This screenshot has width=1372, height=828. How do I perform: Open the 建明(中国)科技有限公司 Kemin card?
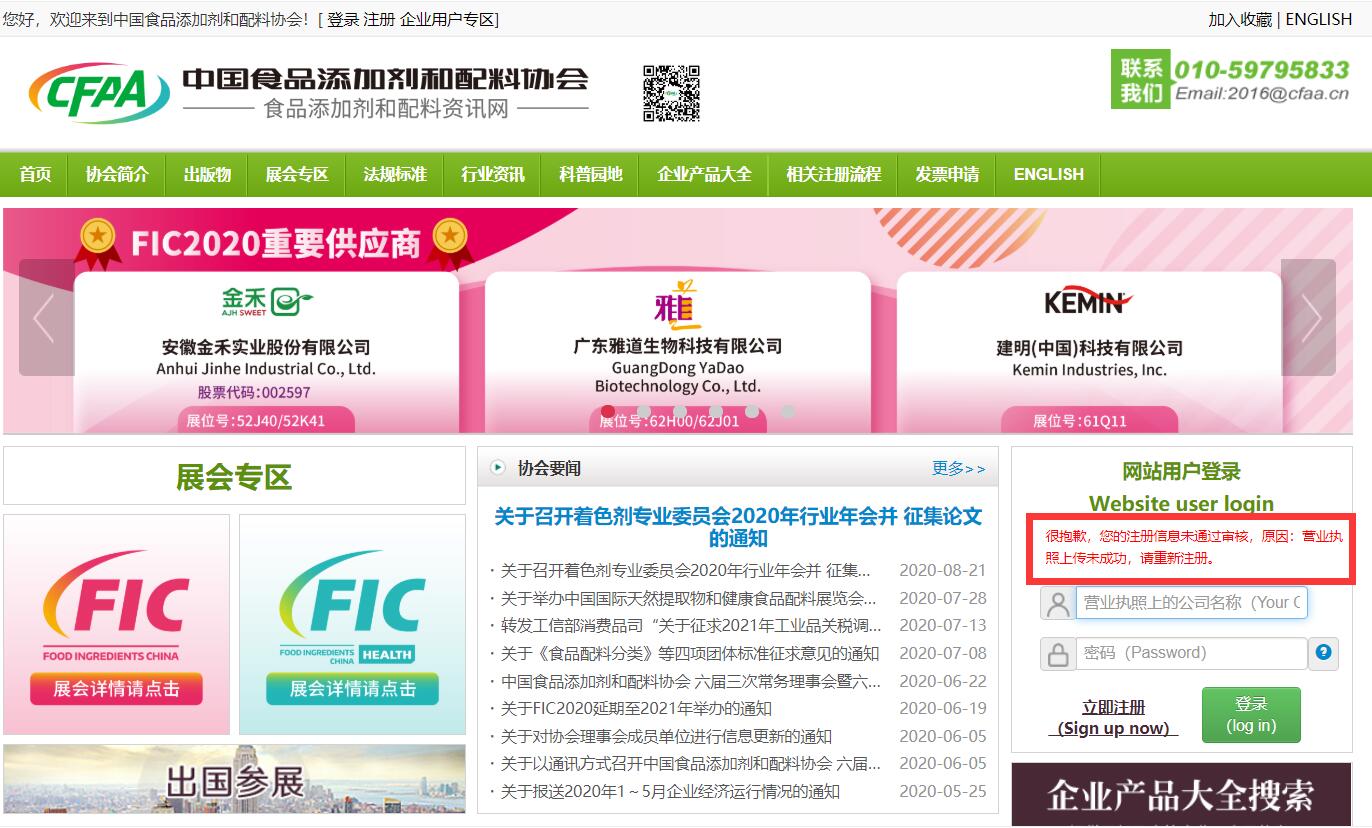(1089, 351)
